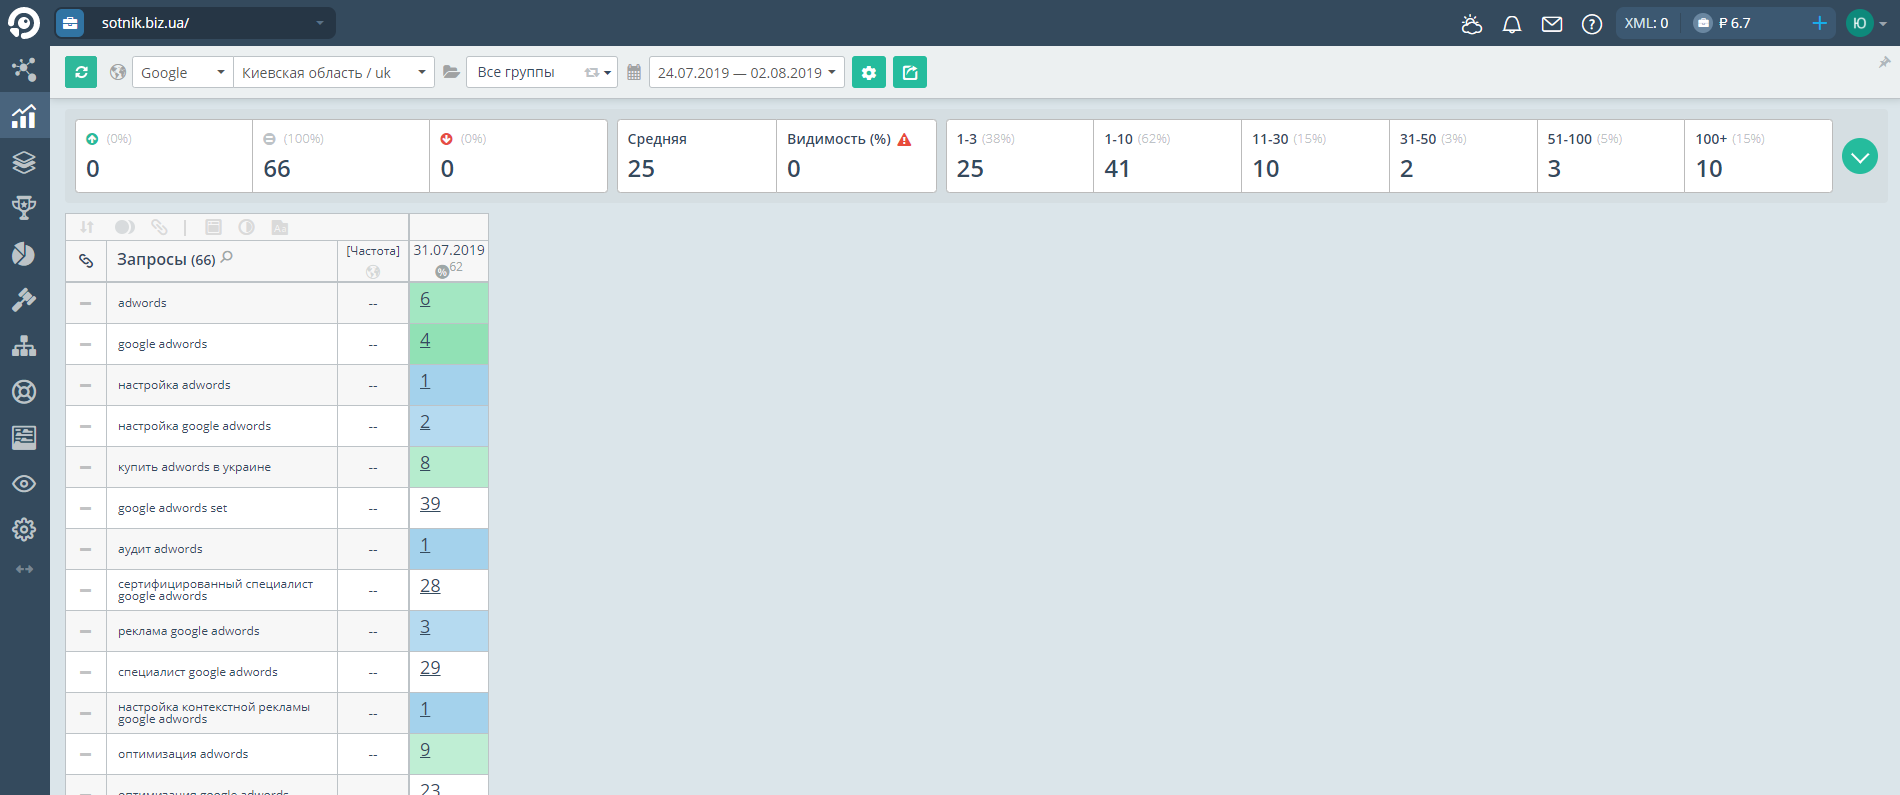Open the Все группы groups dropdown

[x=541, y=72]
